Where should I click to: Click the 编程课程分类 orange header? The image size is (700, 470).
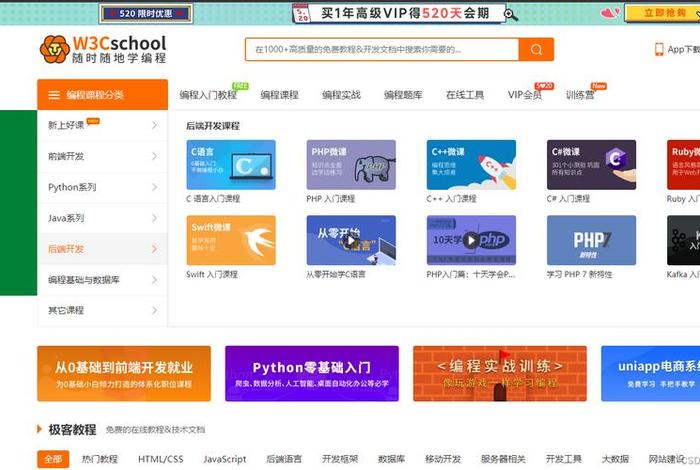[x=103, y=95]
